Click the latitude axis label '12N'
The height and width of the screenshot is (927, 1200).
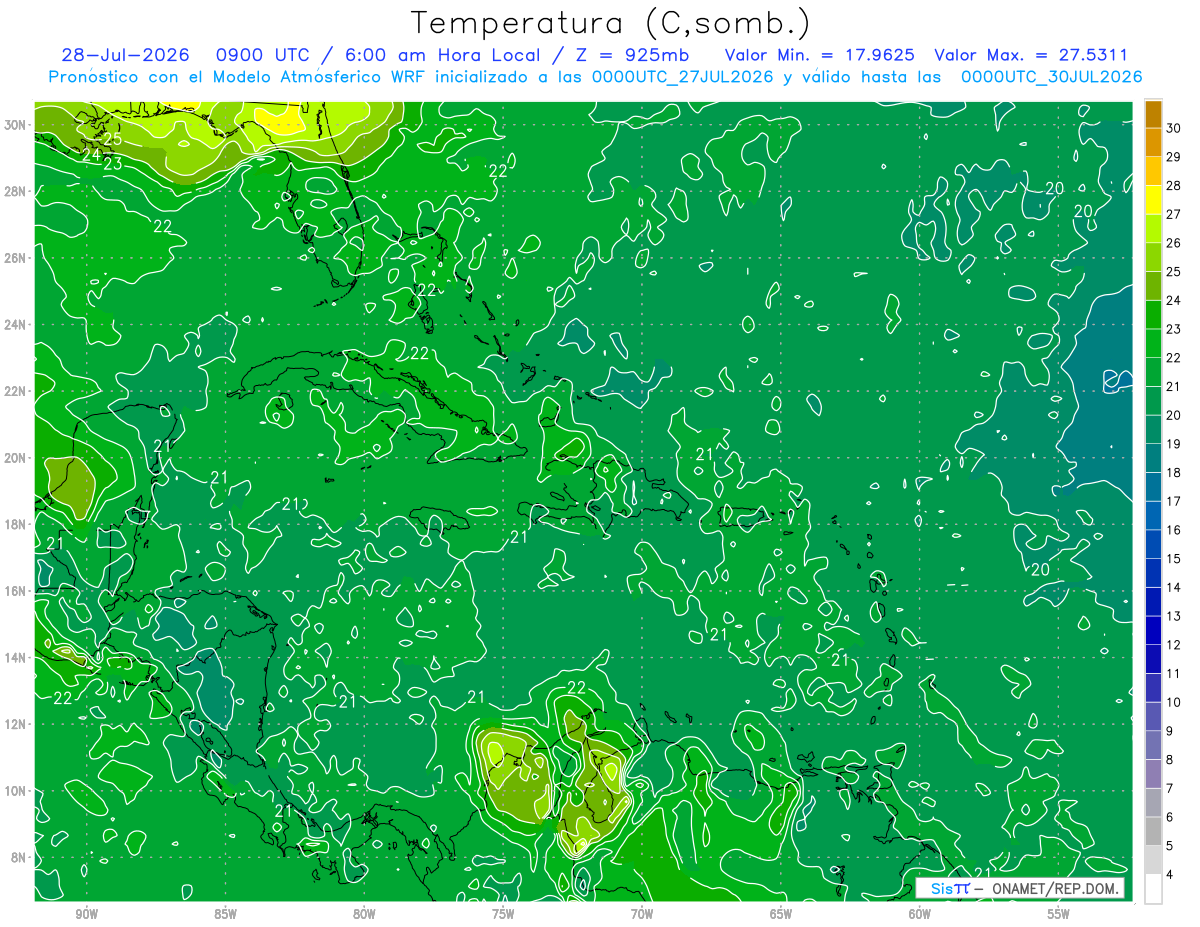coord(15,724)
